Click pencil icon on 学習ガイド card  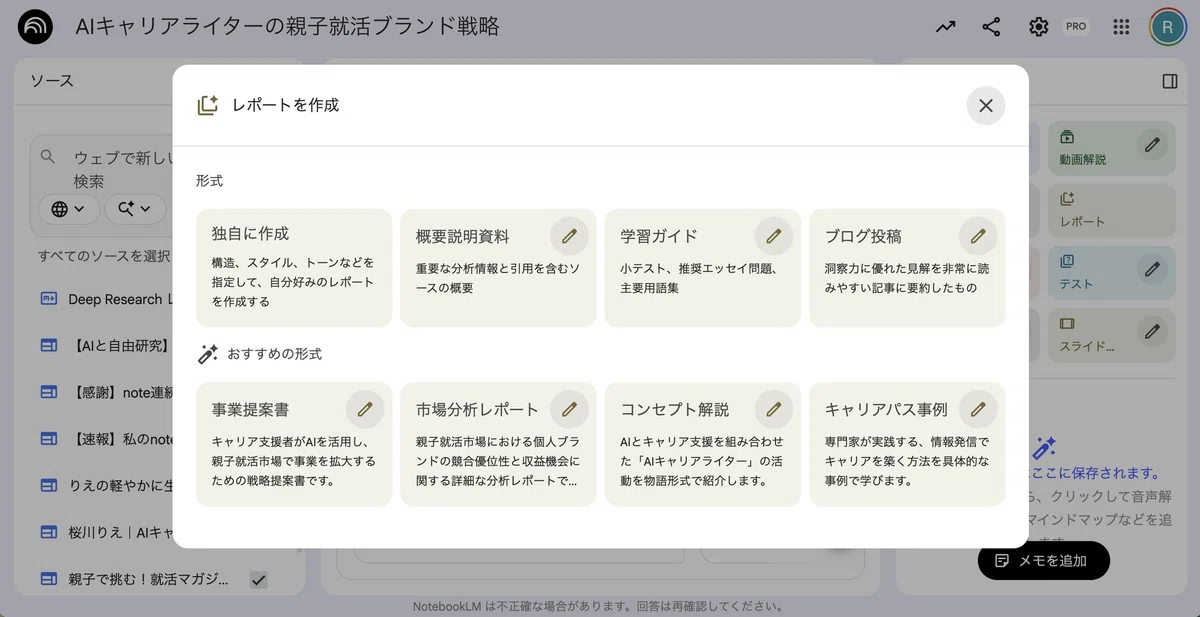773,236
